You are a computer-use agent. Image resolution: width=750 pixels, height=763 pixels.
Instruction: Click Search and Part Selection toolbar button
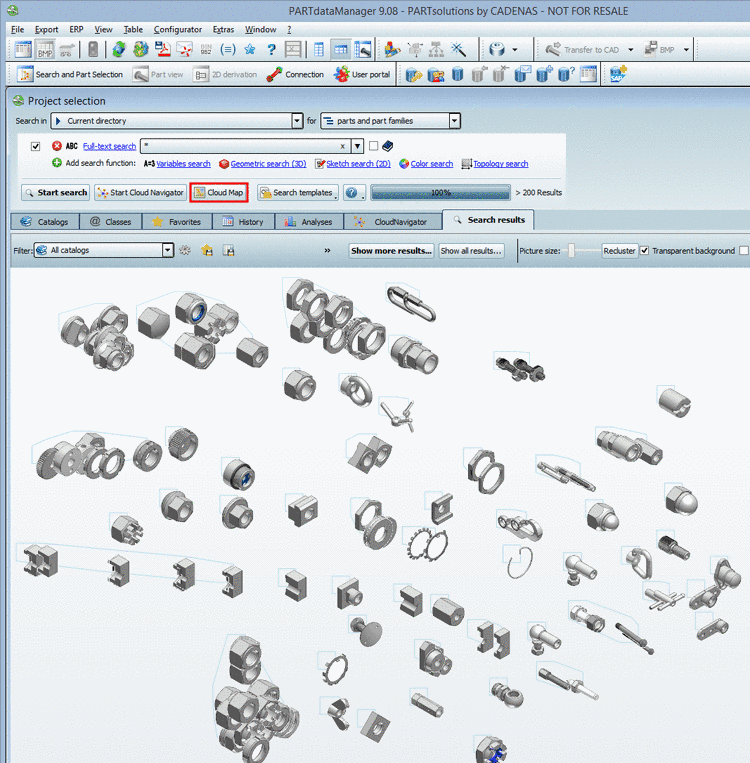pos(70,74)
